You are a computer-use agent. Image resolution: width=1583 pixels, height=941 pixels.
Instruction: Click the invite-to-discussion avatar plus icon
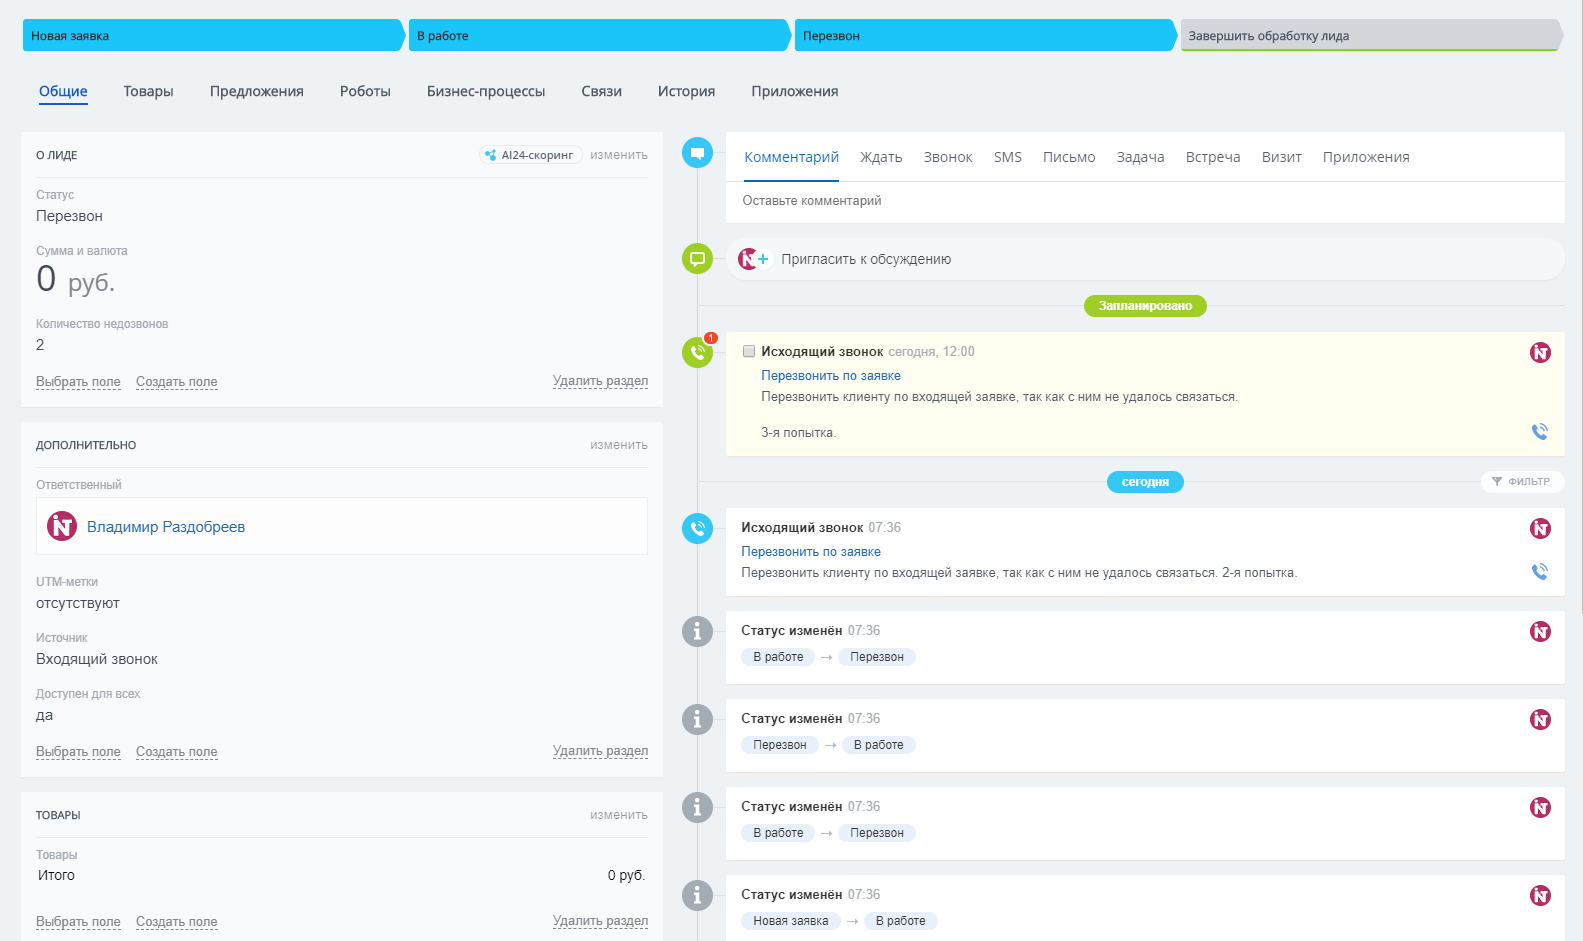coord(754,259)
